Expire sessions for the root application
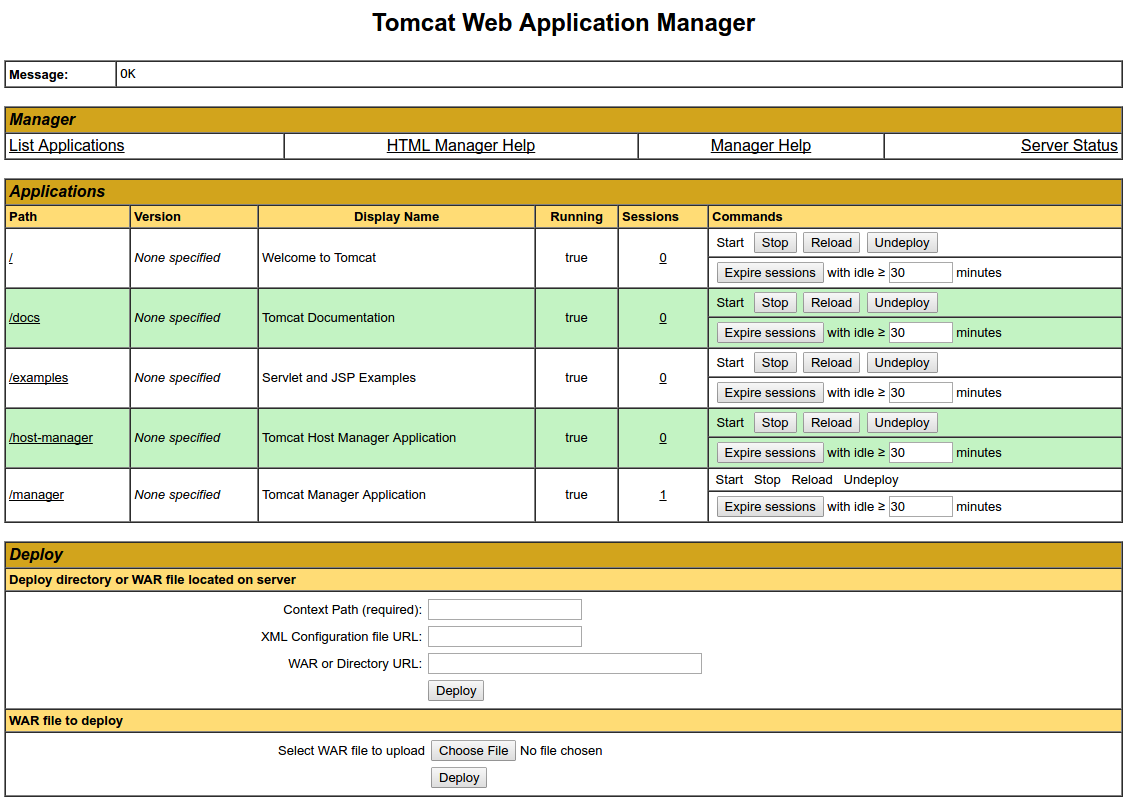Screen dimensions: 1126x806 pyautogui.click(x=769, y=272)
